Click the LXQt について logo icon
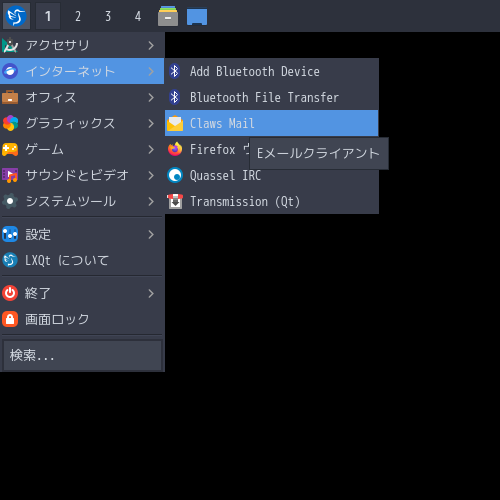This screenshot has height=500, width=500. (x=10, y=260)
